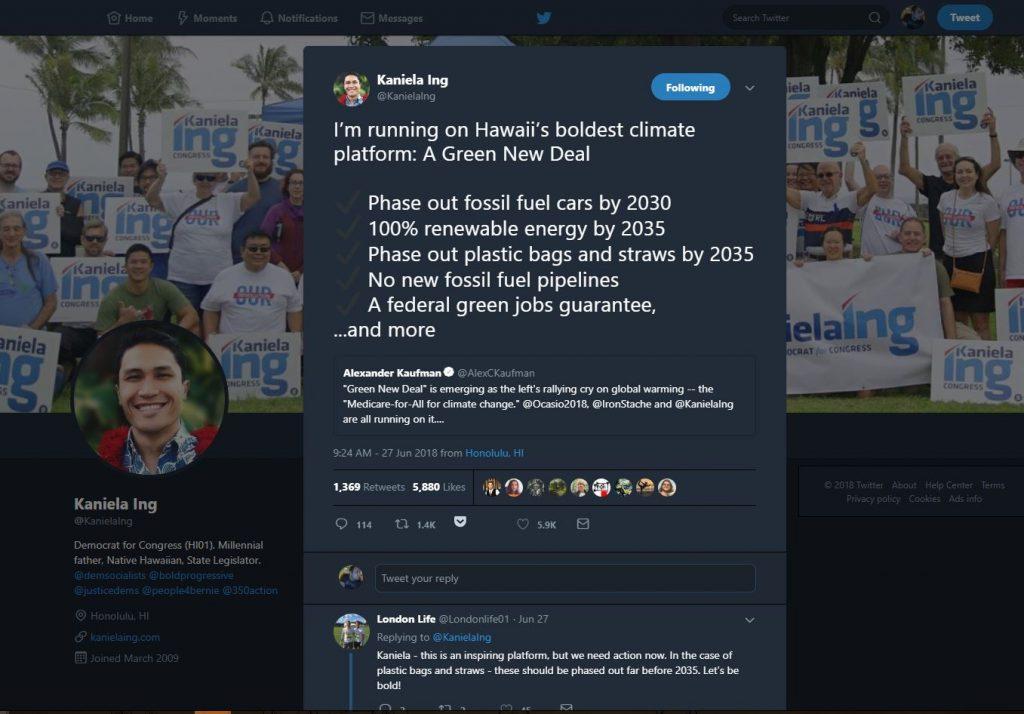
Task: Like the tweet with heart icon
Action: 522,524
